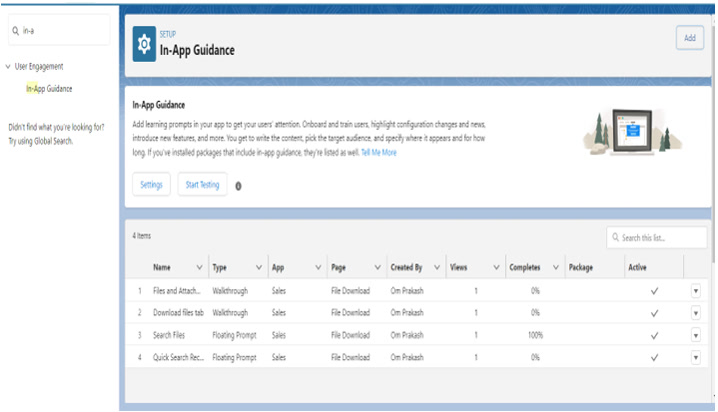
Task: Follow the Tell Me More link
Action: pos(379,153)
